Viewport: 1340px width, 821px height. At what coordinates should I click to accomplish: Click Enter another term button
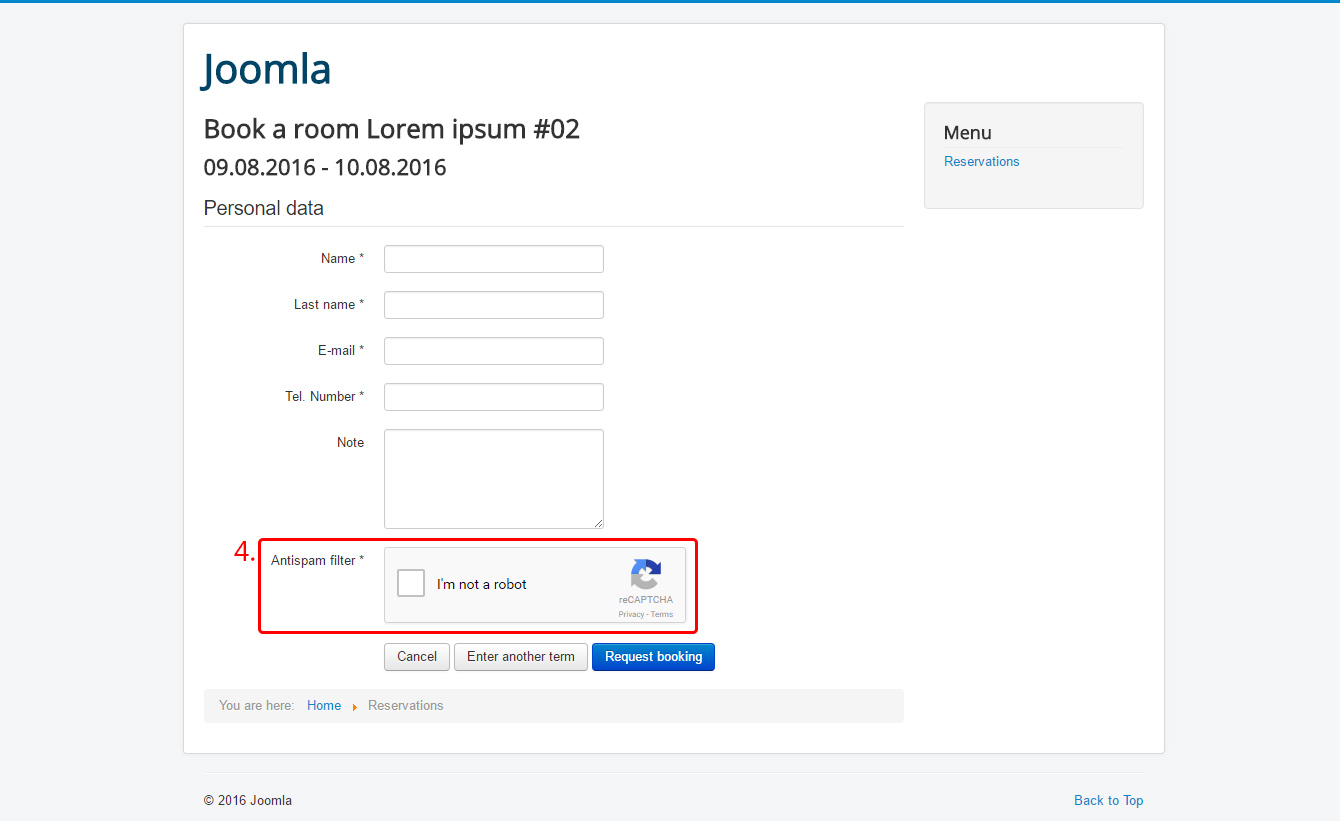[521, 657]
